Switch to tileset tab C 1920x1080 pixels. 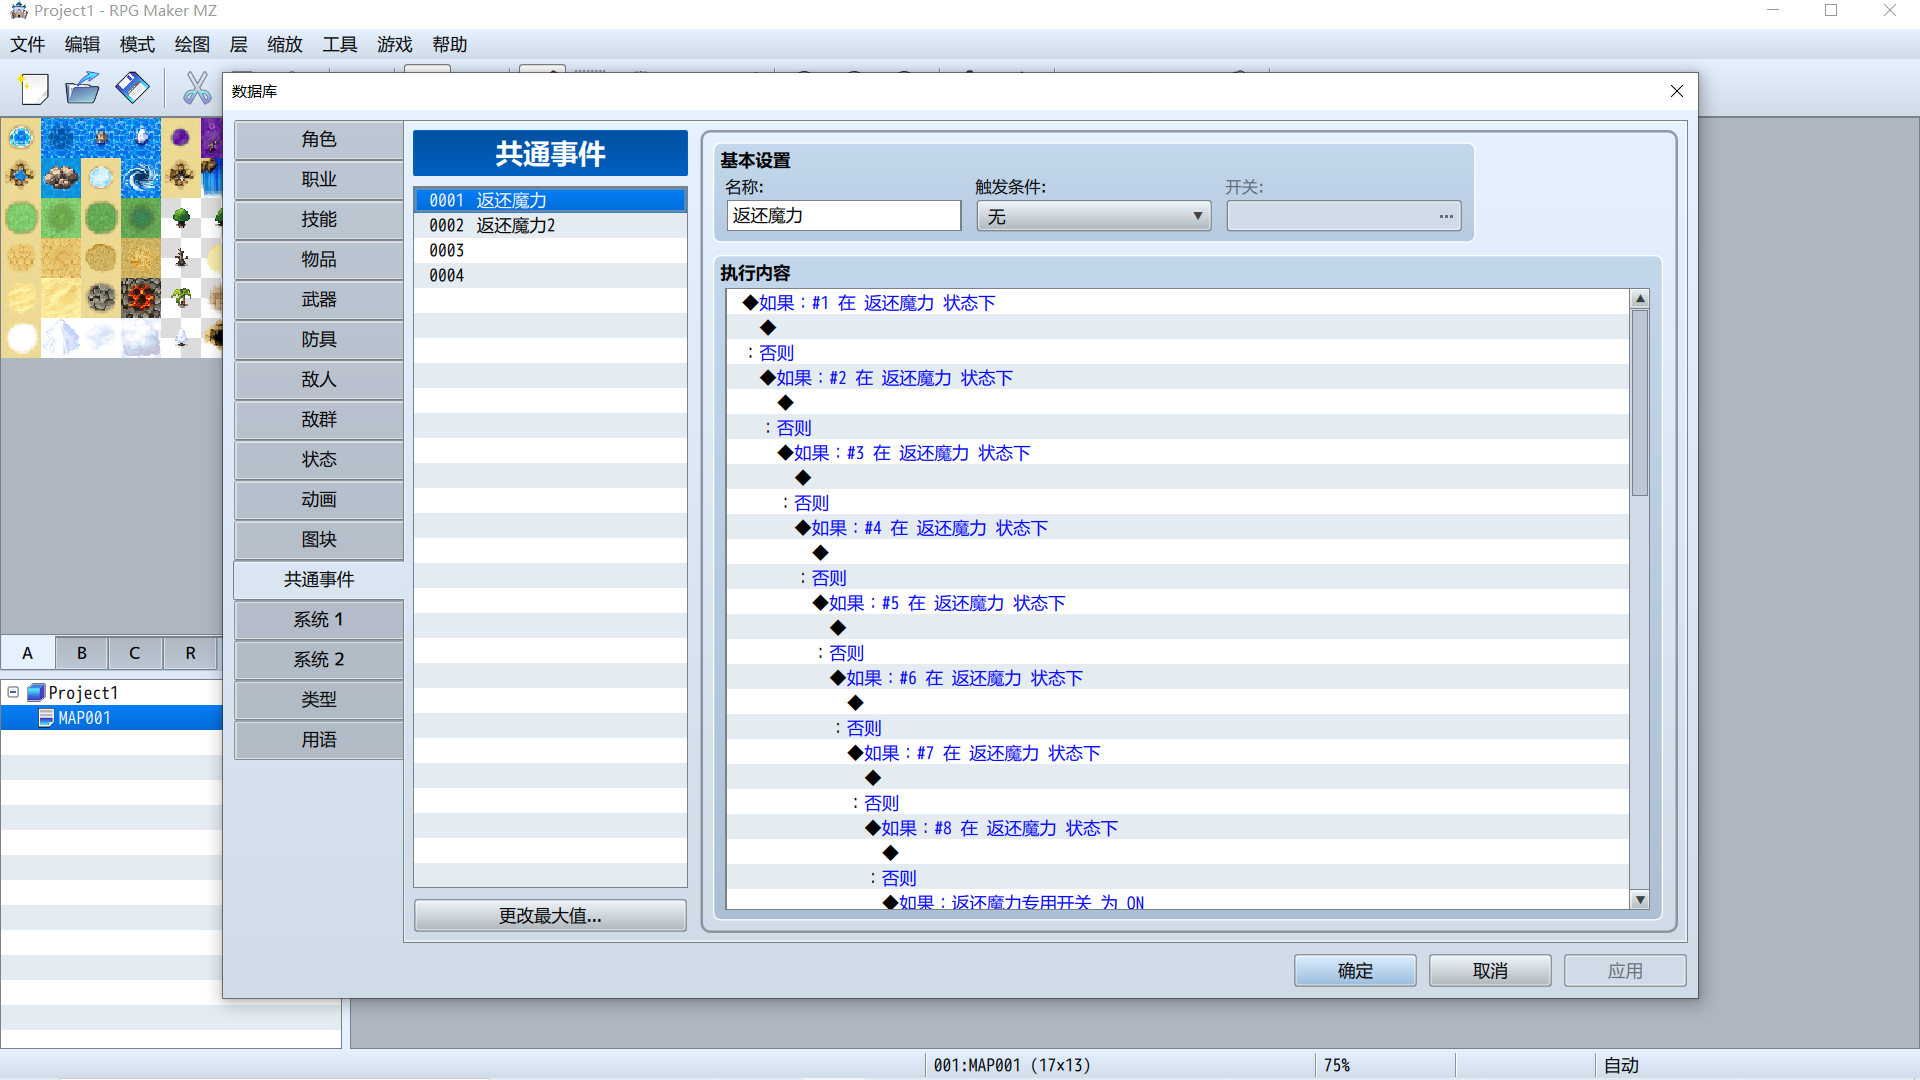coord(134,653)
